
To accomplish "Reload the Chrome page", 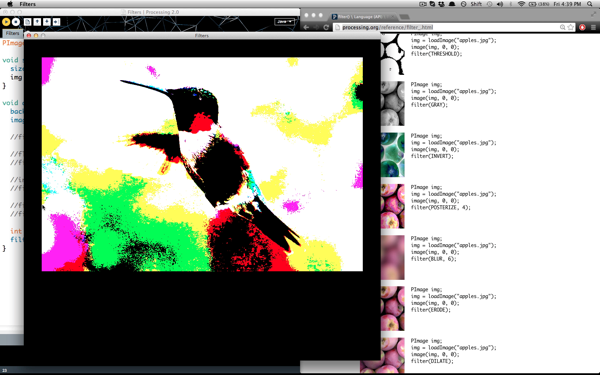I will (x=326, y=27).
